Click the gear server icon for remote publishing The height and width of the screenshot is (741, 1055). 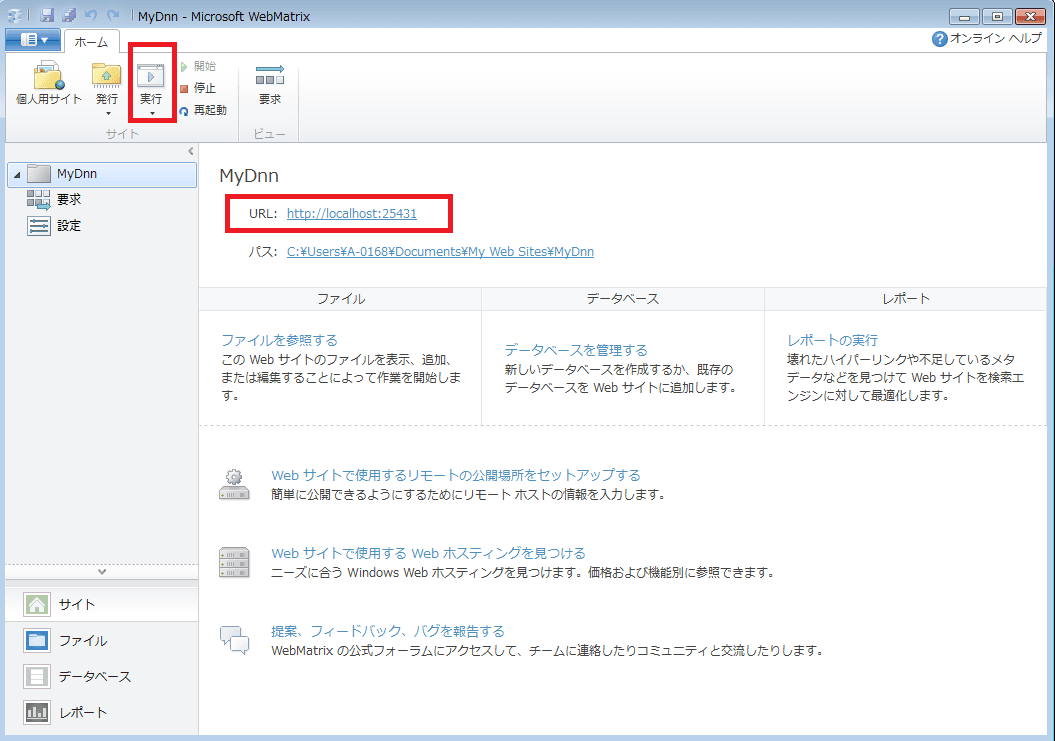(x=234, y=485)
